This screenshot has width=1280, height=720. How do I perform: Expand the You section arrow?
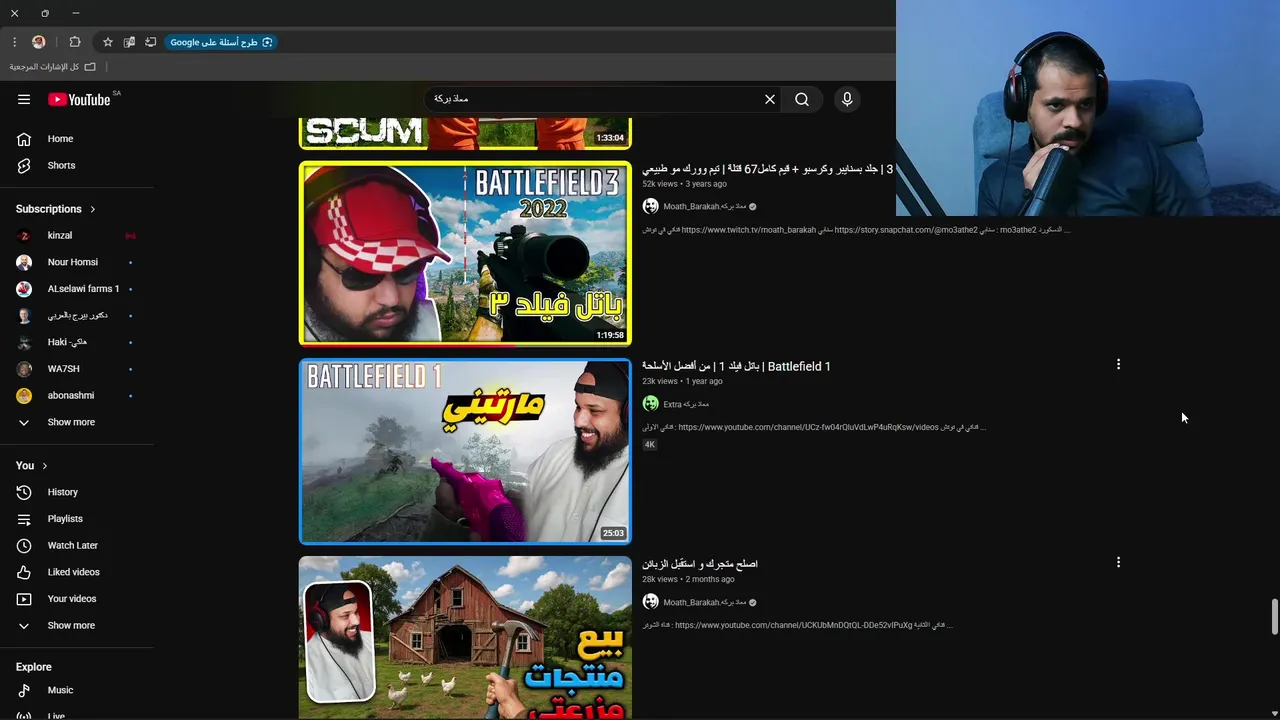pos(45,466)
